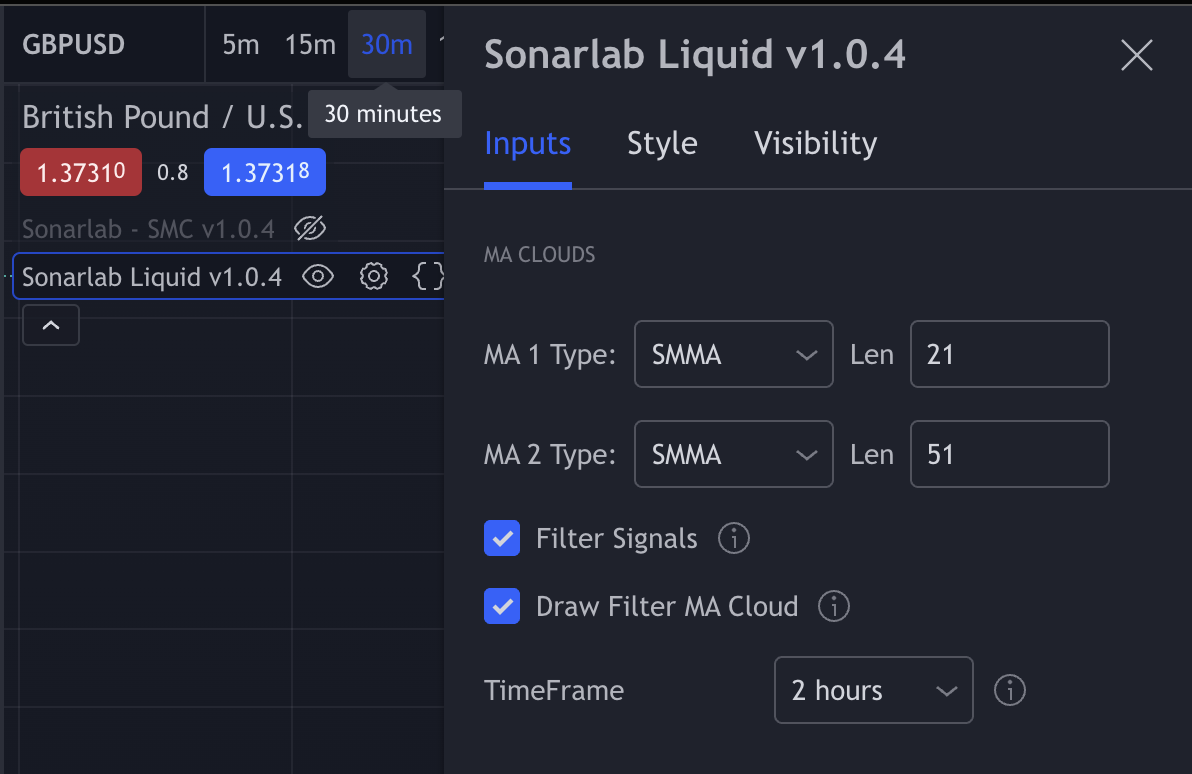Show hidden Sonarlab - SMC indicator
The height and width of the screenshot is (774, 1192).
310,228
